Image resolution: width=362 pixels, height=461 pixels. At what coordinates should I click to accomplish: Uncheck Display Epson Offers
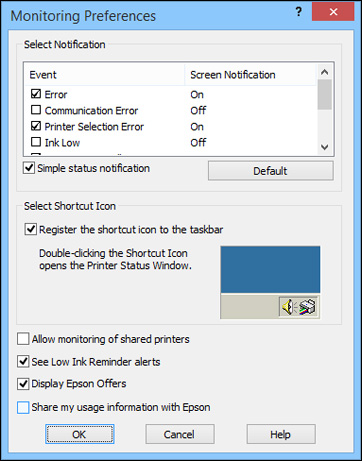(23, 384)
